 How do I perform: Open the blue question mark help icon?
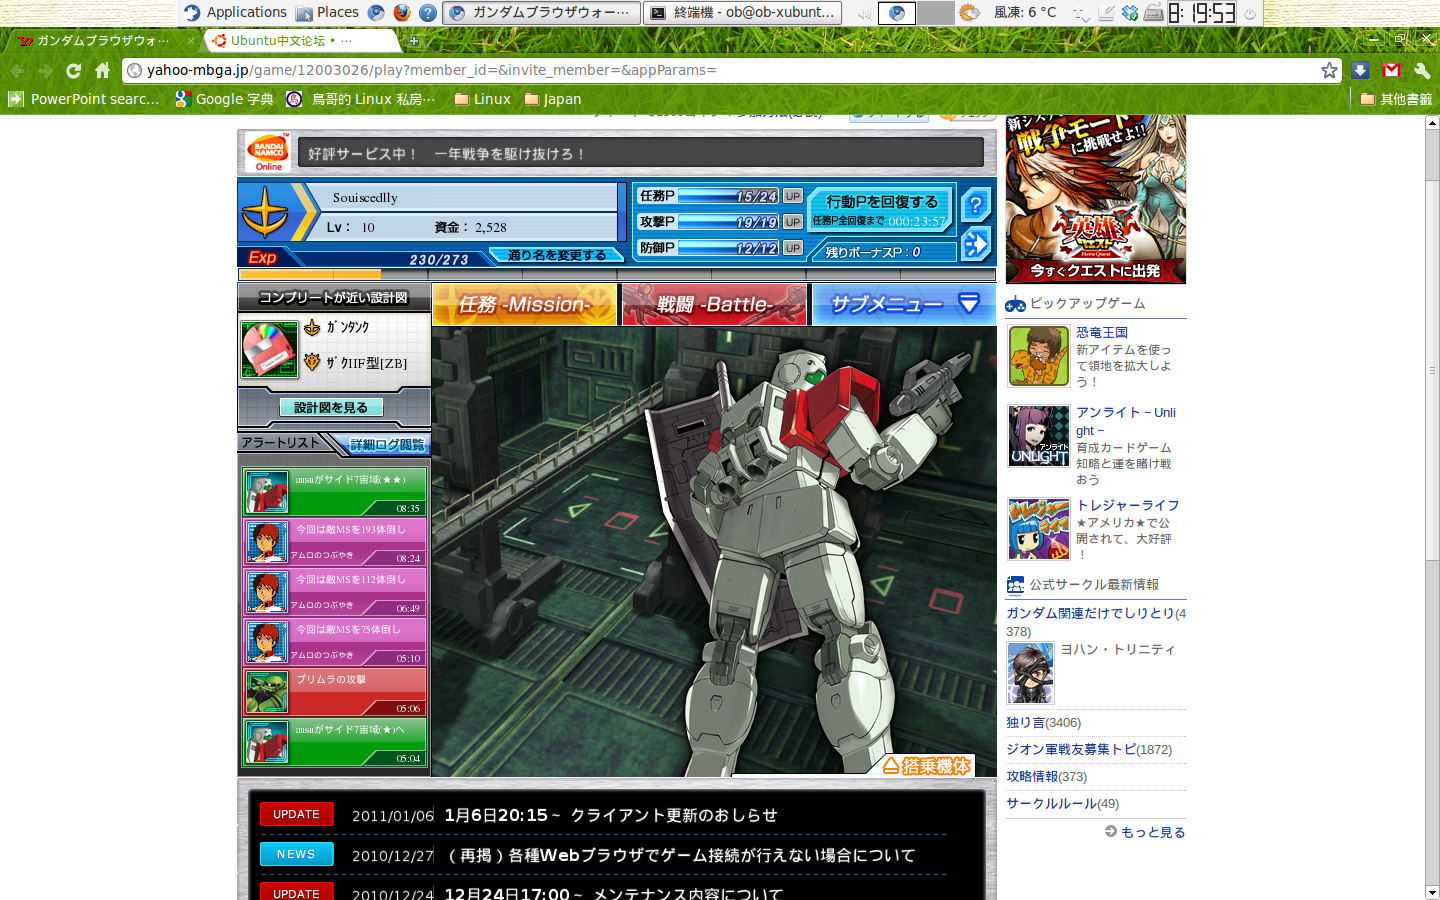(976, 205)
